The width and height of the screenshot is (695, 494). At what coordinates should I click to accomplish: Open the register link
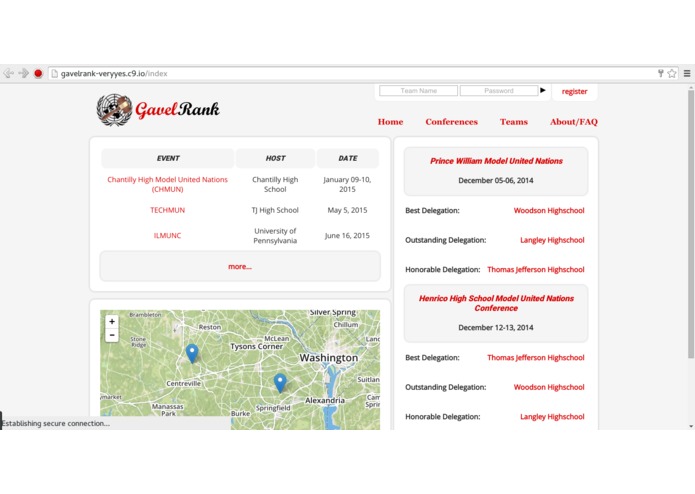[x=574, y=92]
